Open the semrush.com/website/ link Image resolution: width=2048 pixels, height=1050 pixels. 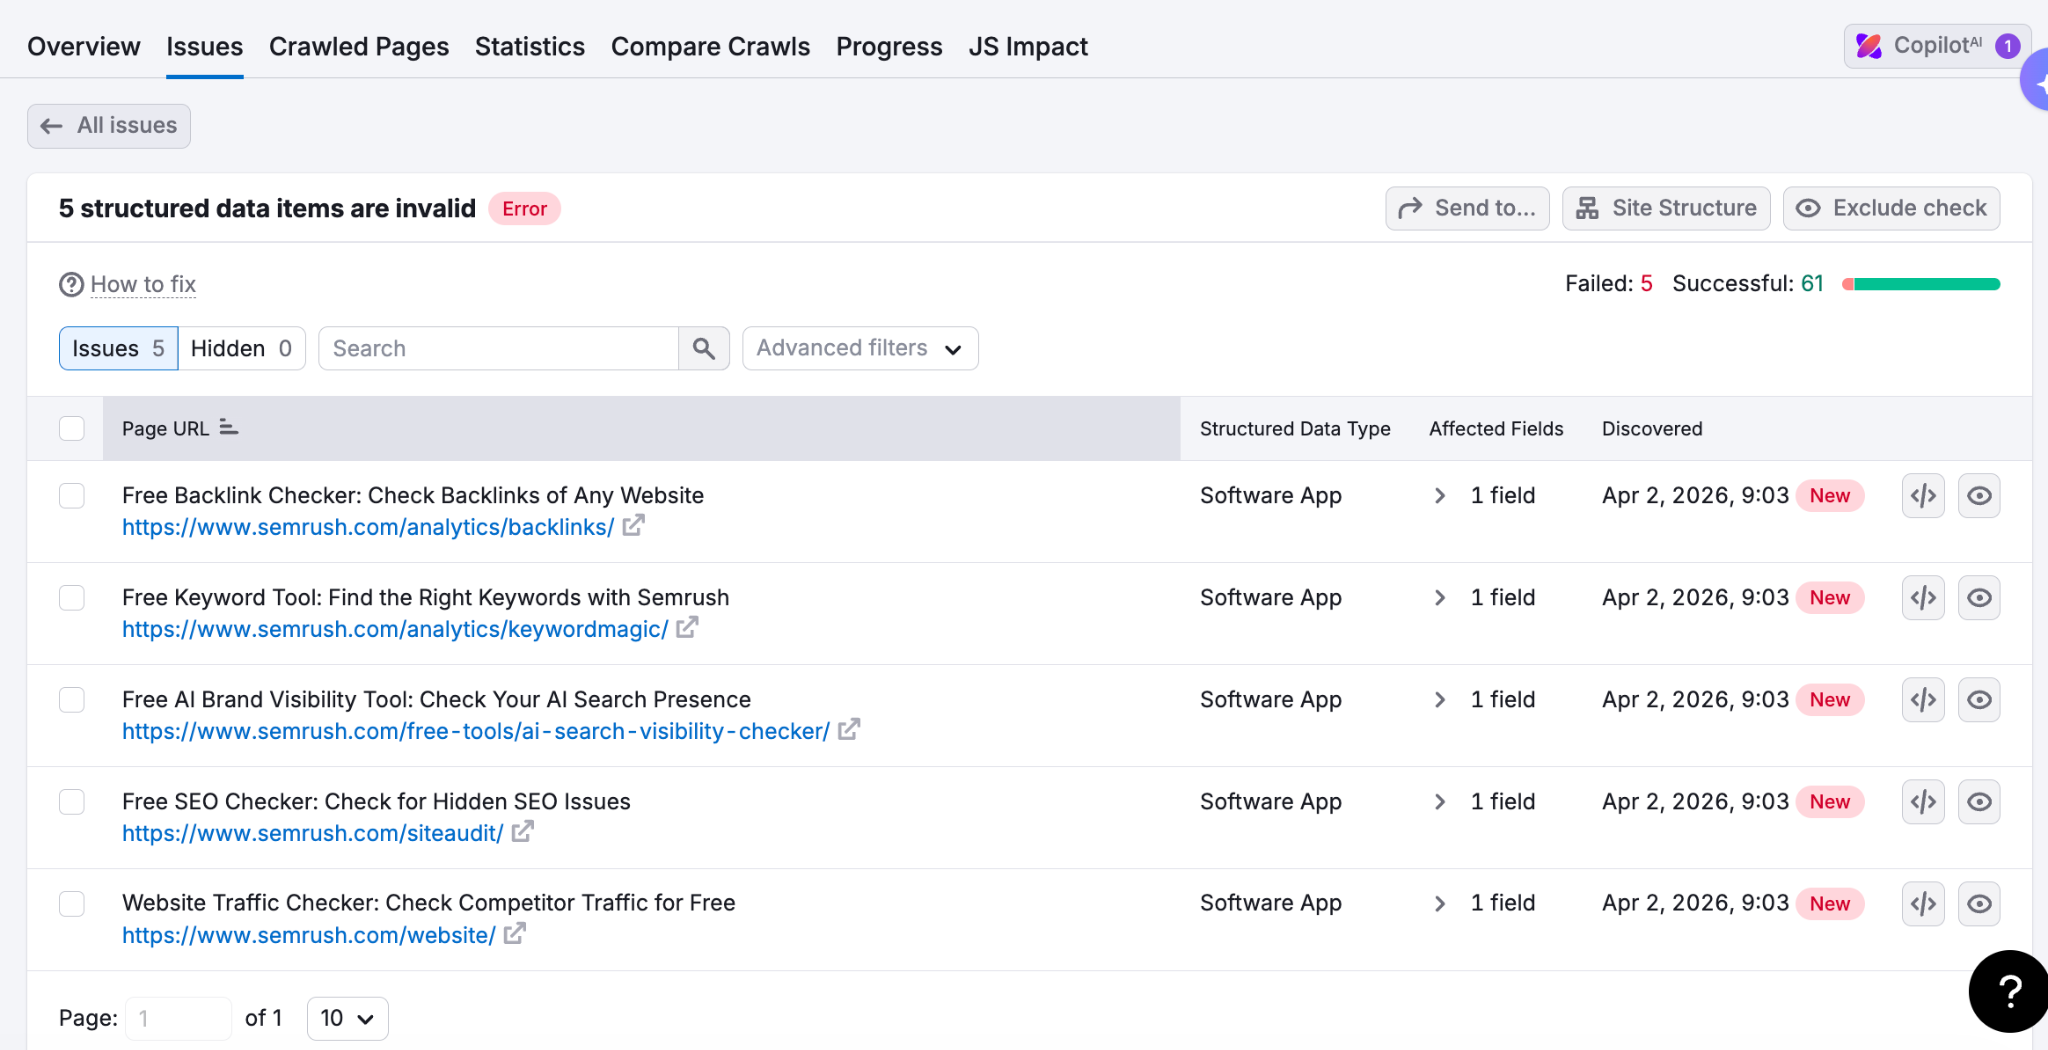point(309,935)
